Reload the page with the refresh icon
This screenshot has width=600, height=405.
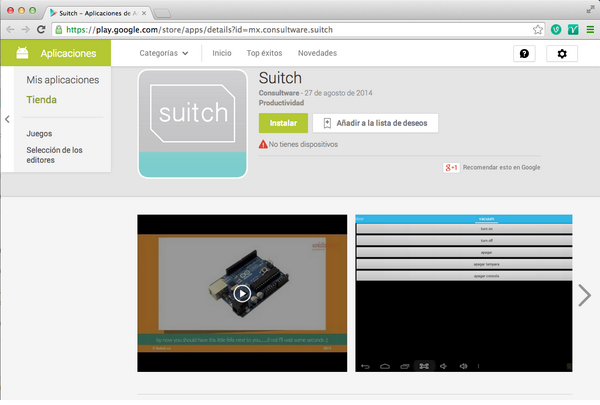(x=41, y=29)
